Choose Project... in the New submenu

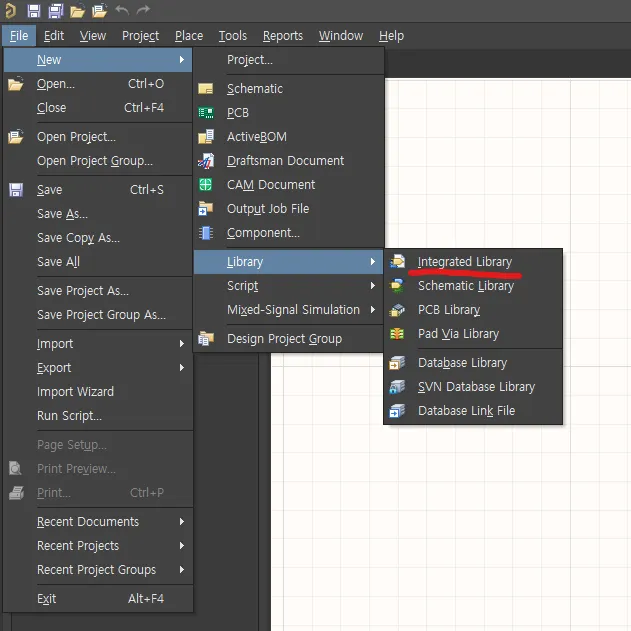click(x=288, y=60)
